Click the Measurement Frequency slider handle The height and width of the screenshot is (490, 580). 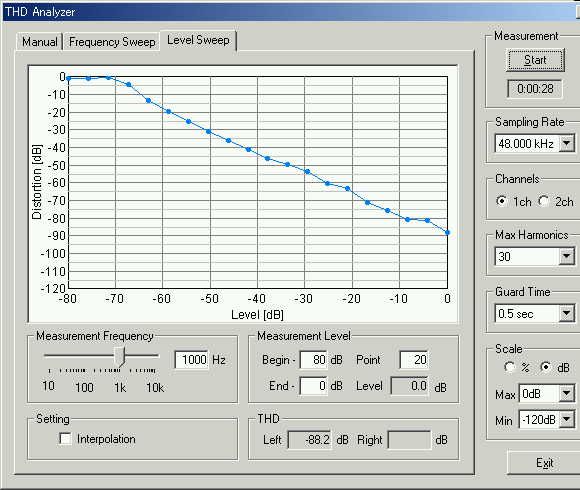pos(119,356)
